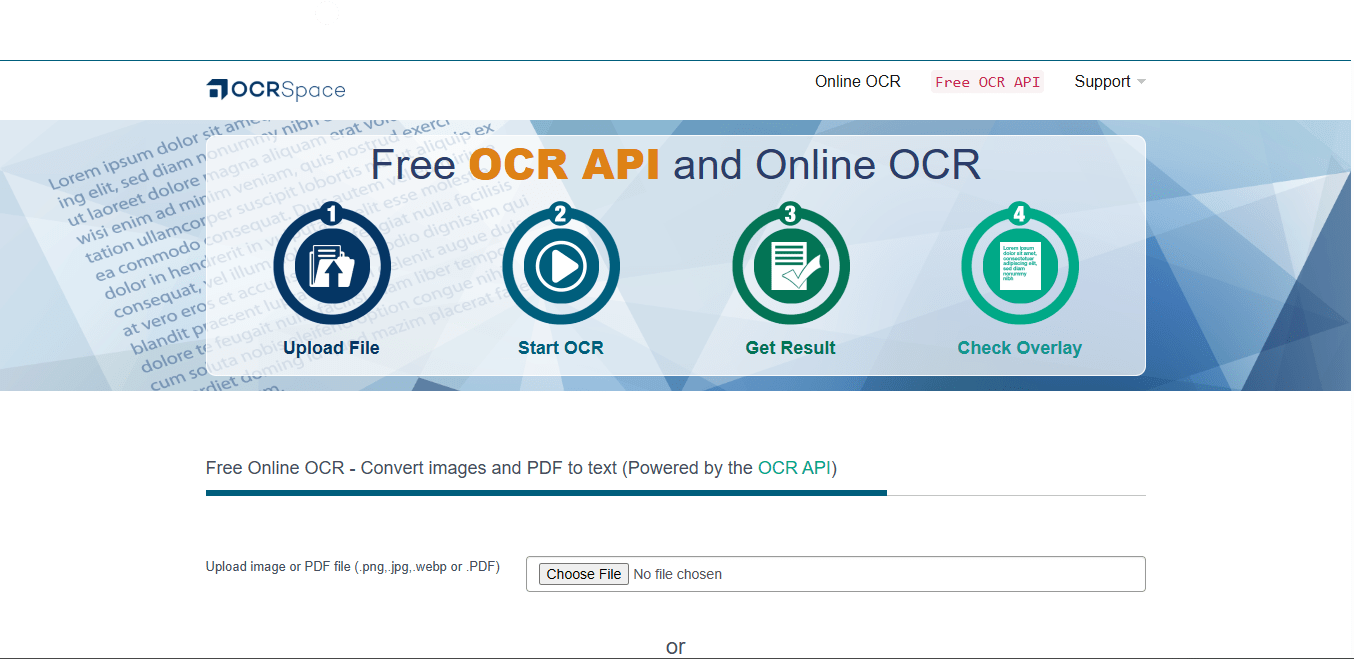This screenshot has height=659, width=1354.
Task: Select the step 4 numbered badge
Action: (x=1019, y=211)
